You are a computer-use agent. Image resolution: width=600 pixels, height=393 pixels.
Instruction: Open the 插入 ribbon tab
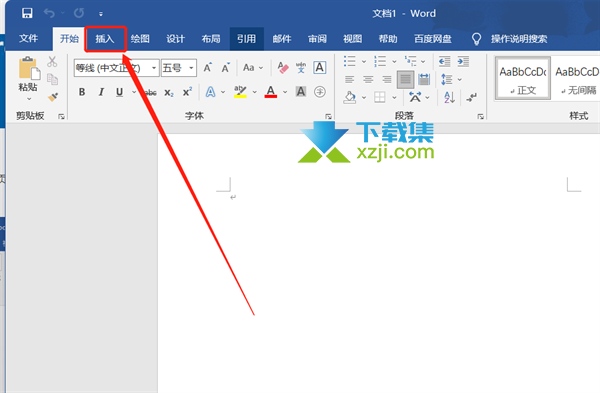pyautogui.click(x=105, y=39)
